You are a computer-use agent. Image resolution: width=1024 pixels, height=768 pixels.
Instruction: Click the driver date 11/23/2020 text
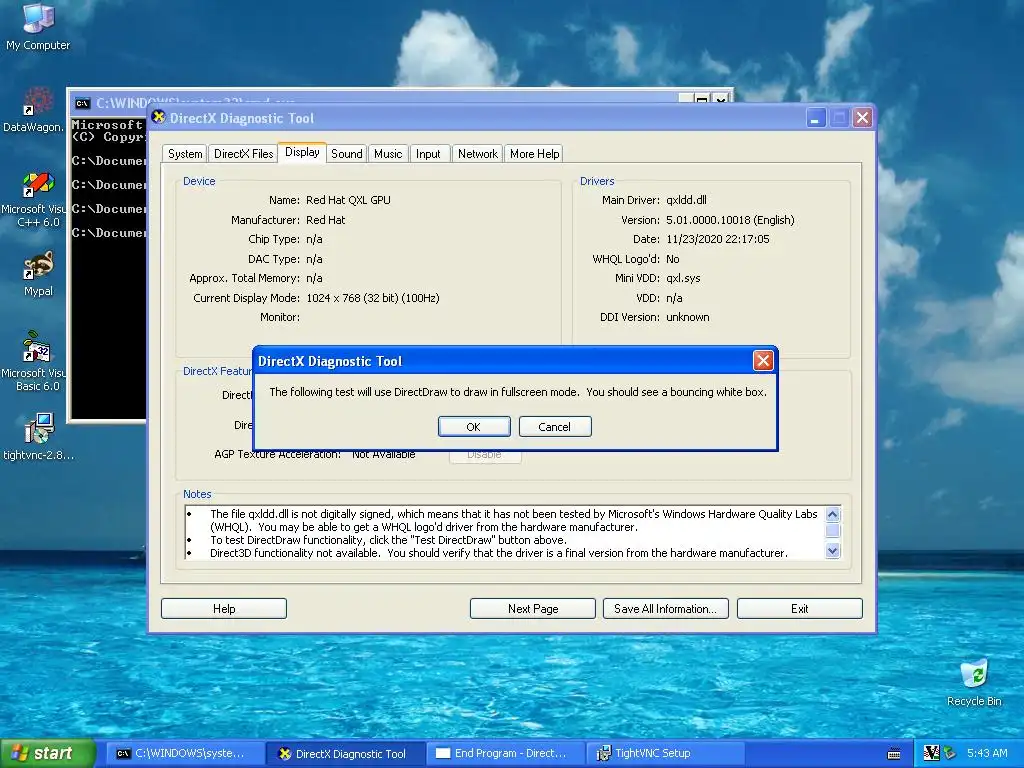718,239
